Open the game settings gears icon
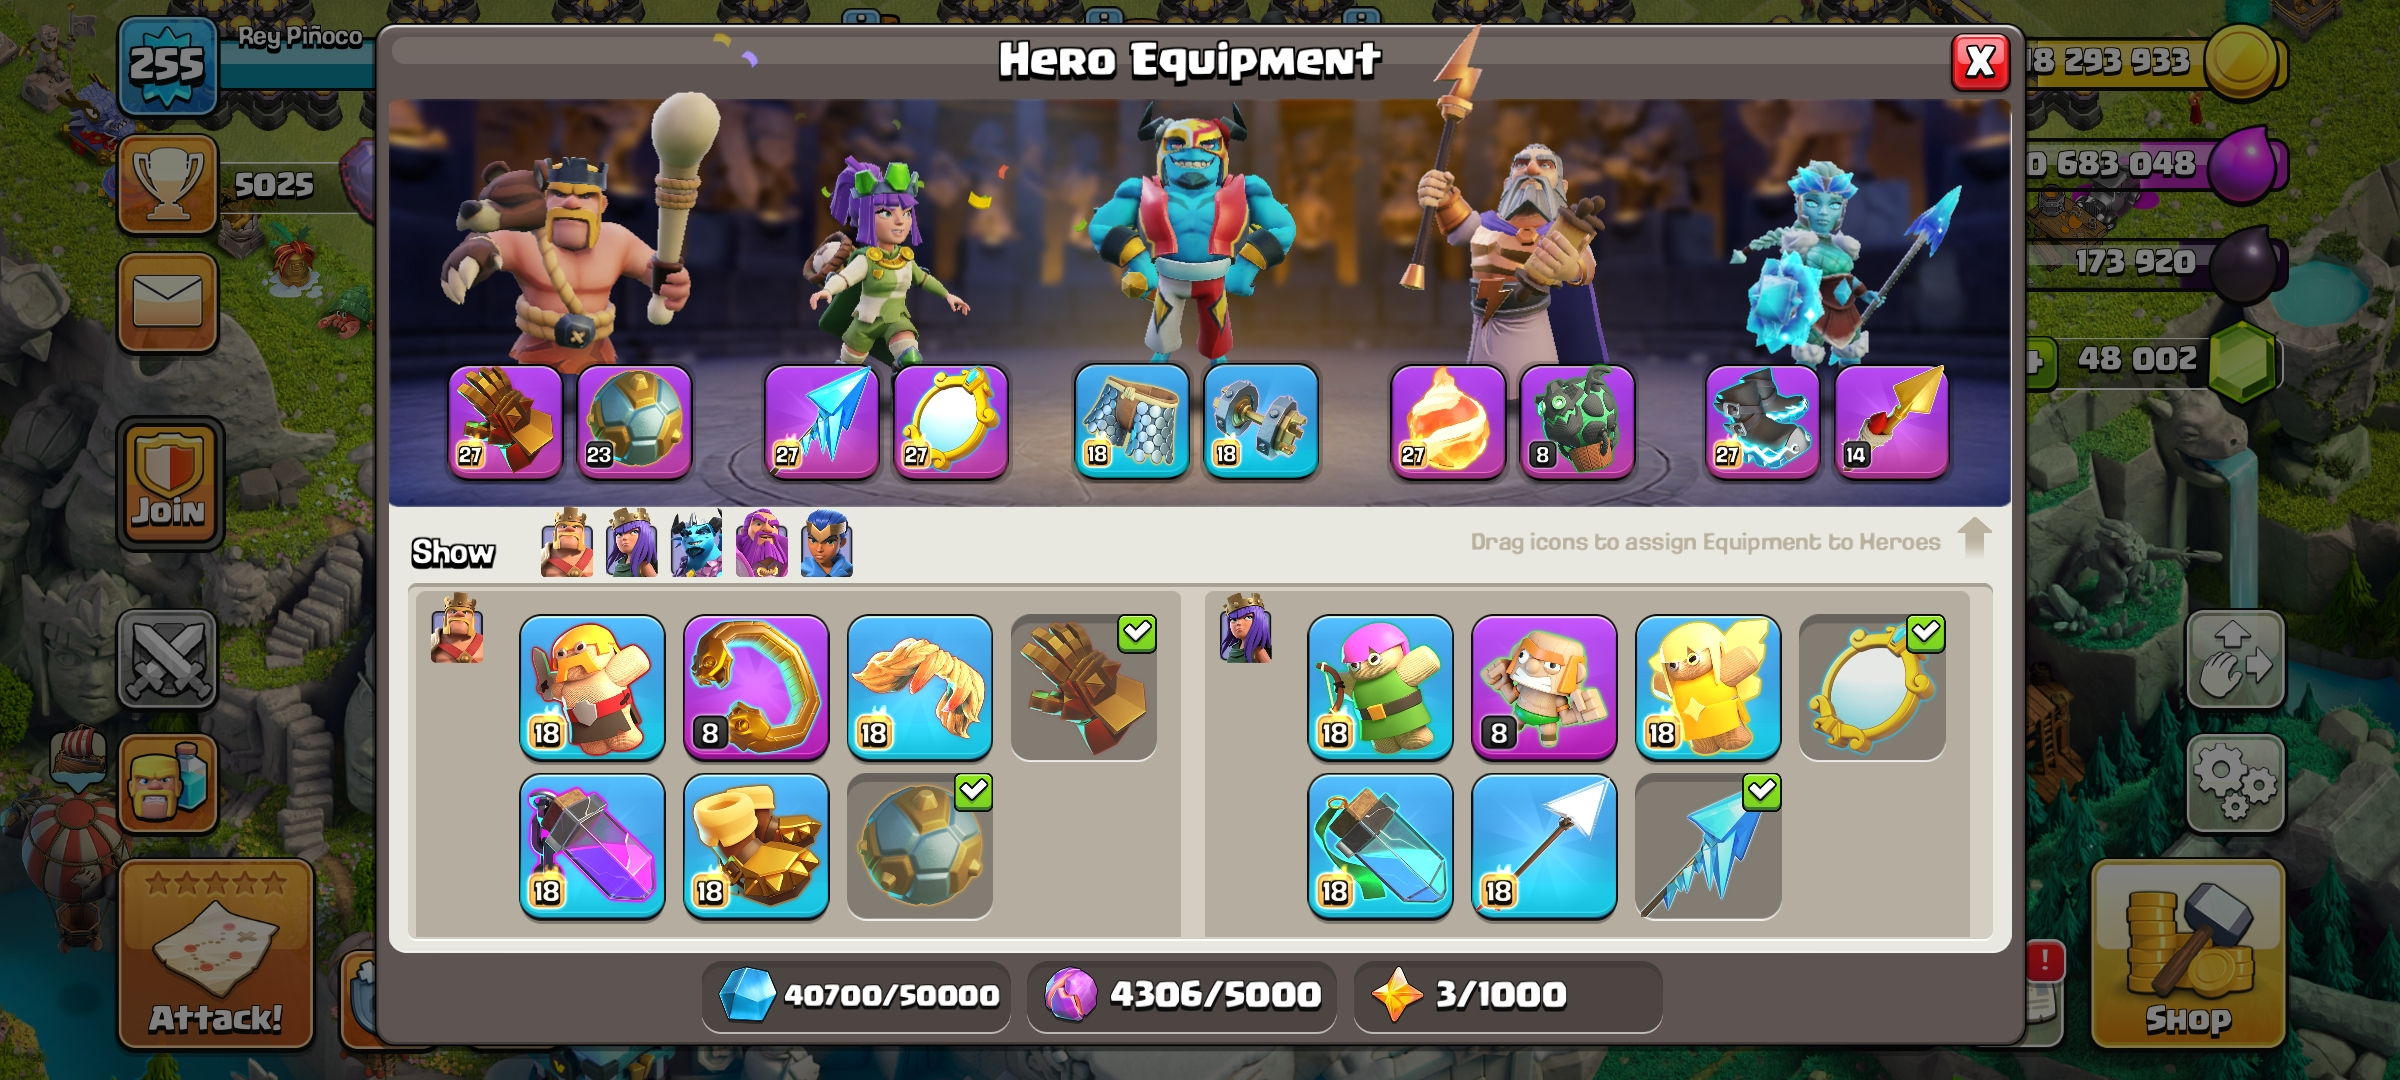2400x1080 pixels. tap(2235, 784)
